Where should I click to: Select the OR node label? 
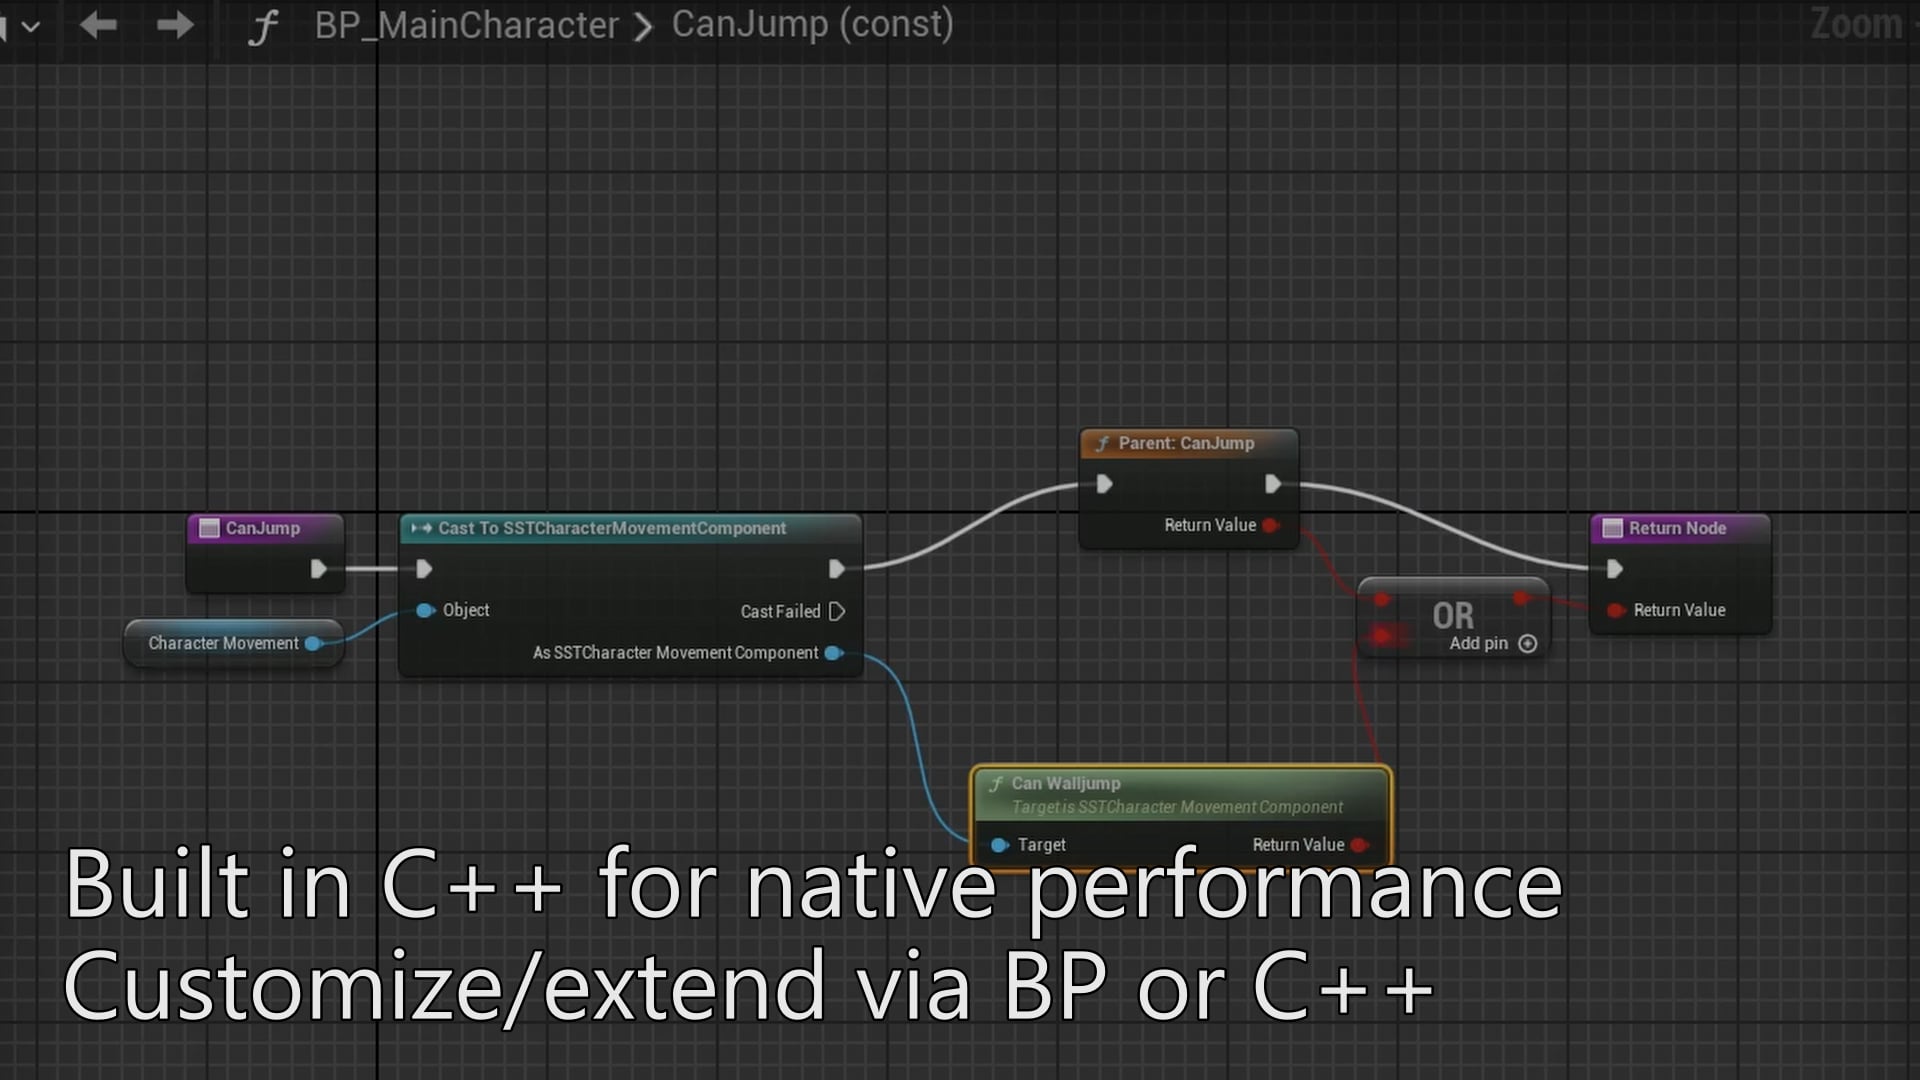tap(1453, 615)
